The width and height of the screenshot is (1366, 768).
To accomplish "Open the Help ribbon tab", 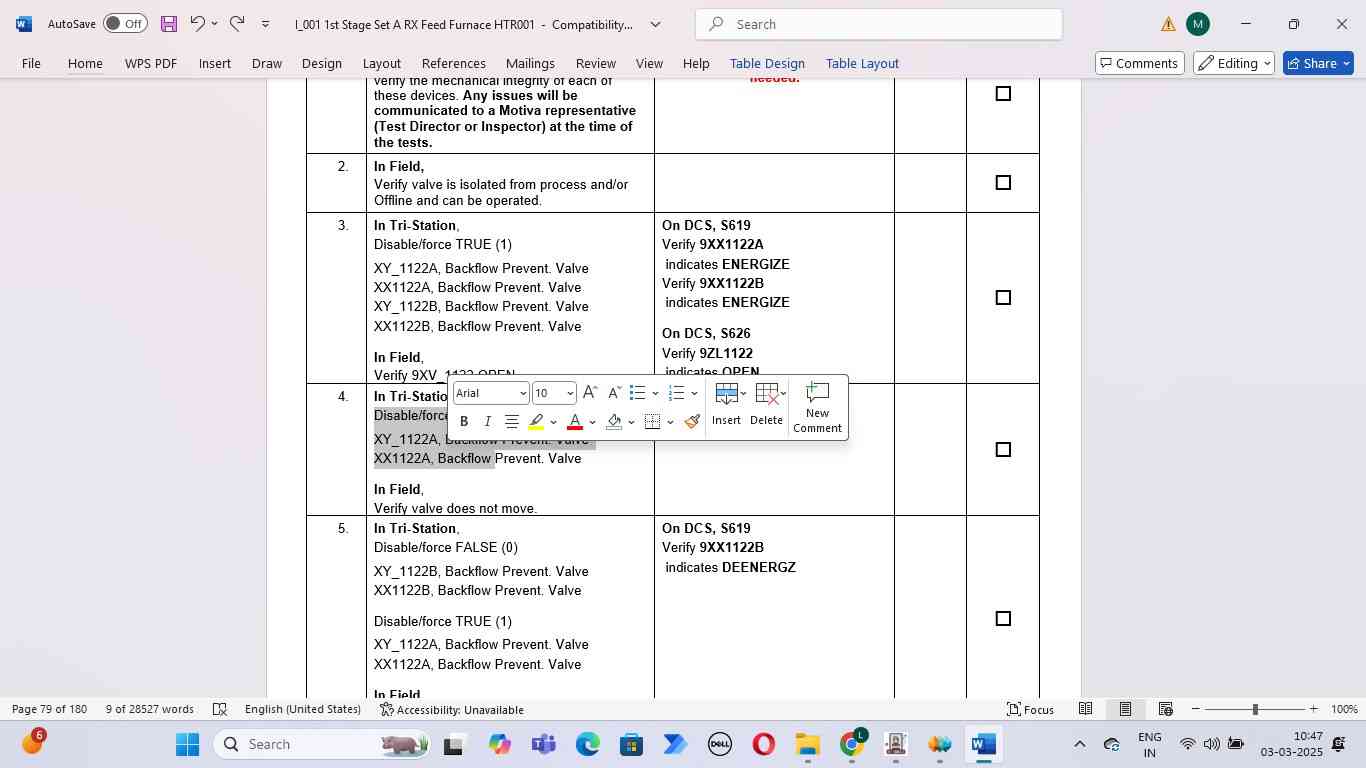I will click(696, 63).
